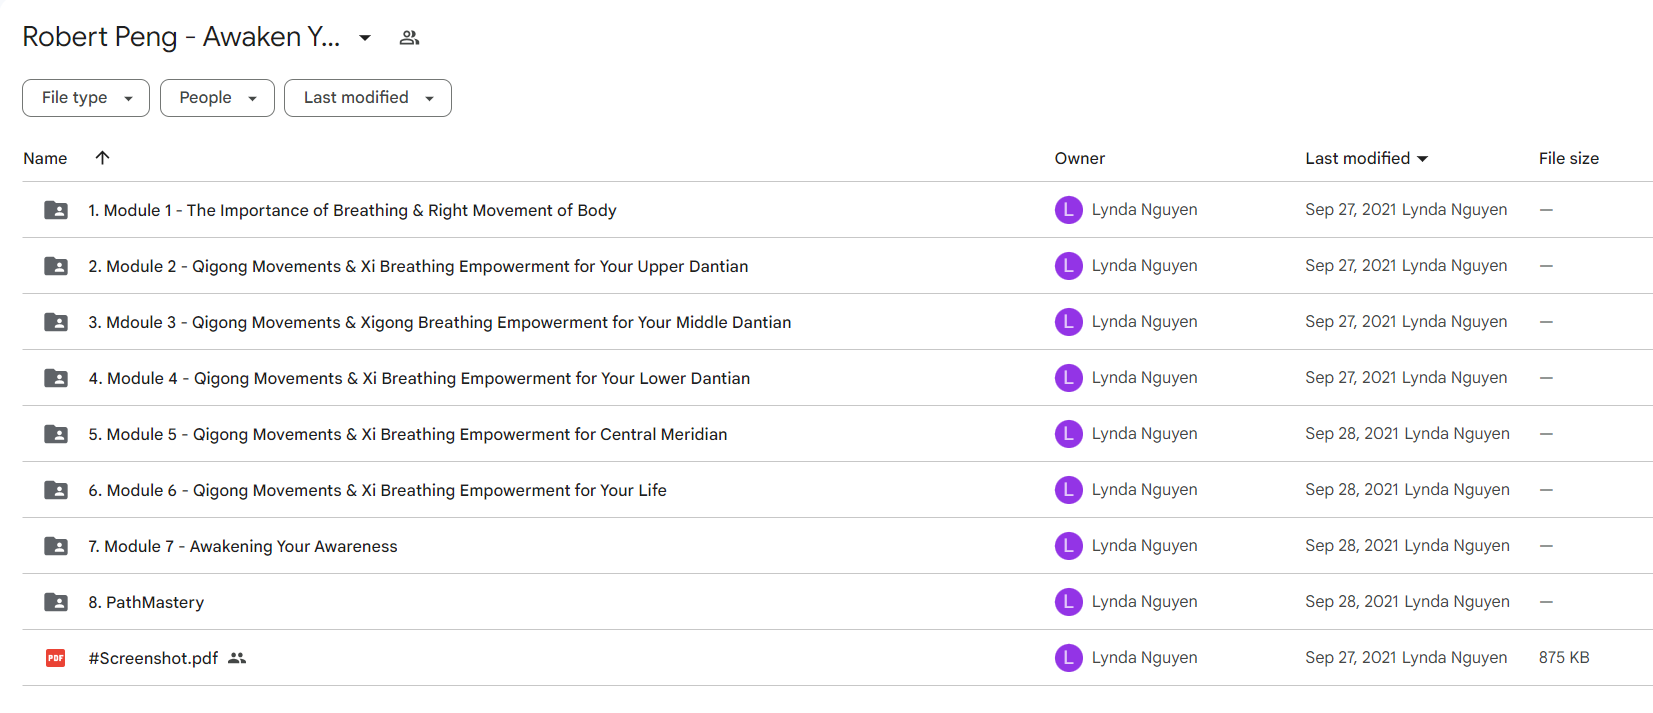Click shared people icon beside #Screenshot.pdf
The image size is (1653, 713).
[x=237, y=658]
